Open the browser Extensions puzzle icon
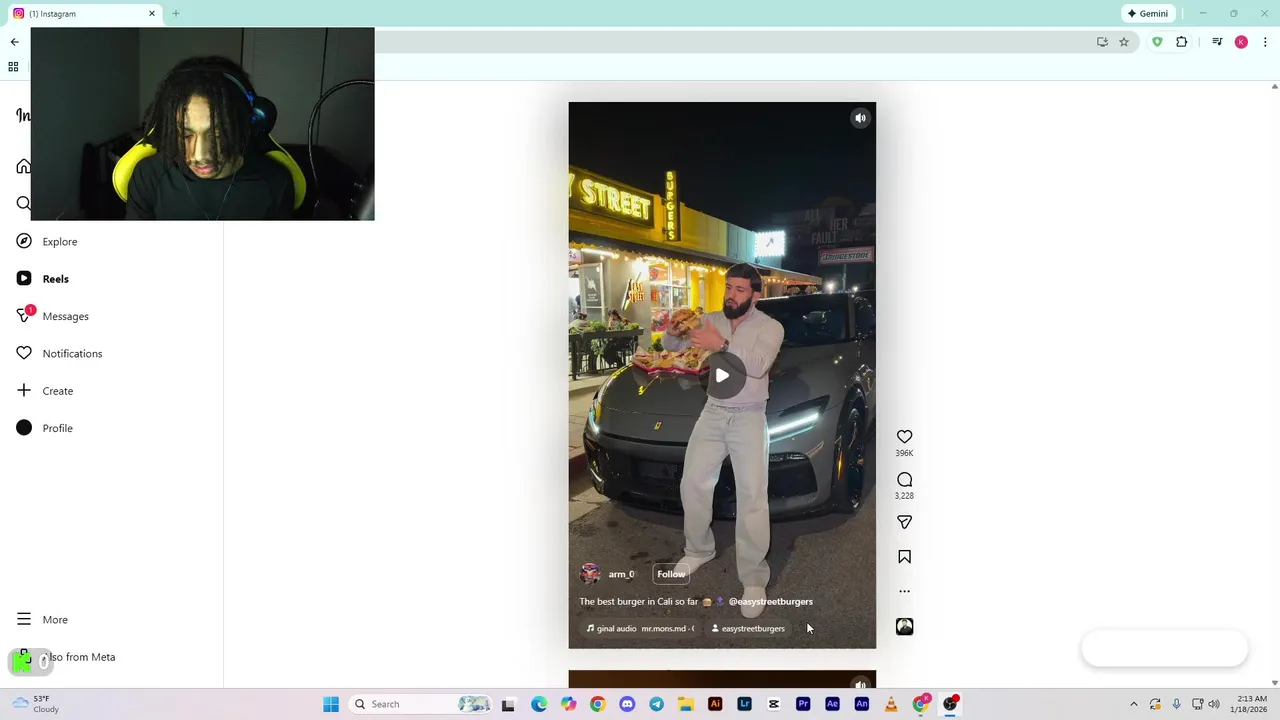Screen dimensions: 1280x720 pyautogui.click(x=1182, y=42)
